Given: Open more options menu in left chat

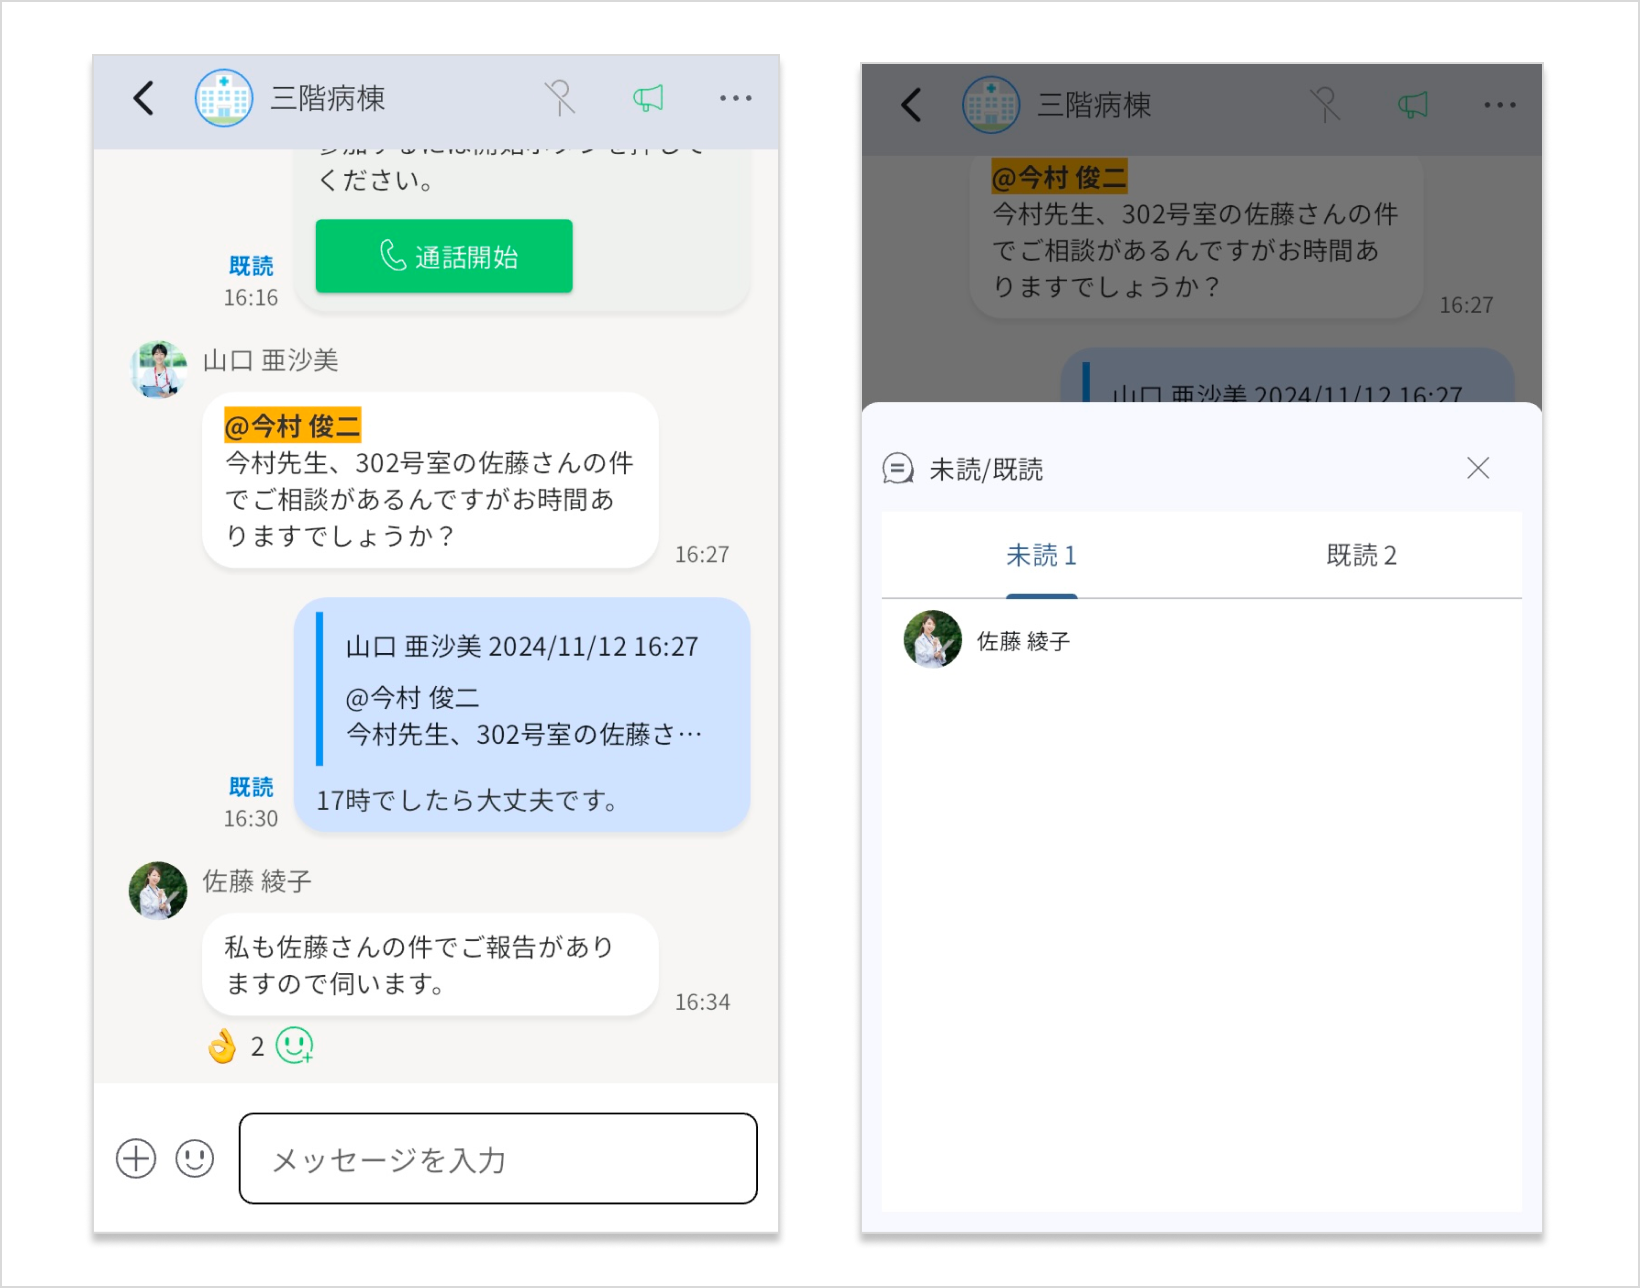Looking at the screenshot, I should coord(736,98).
